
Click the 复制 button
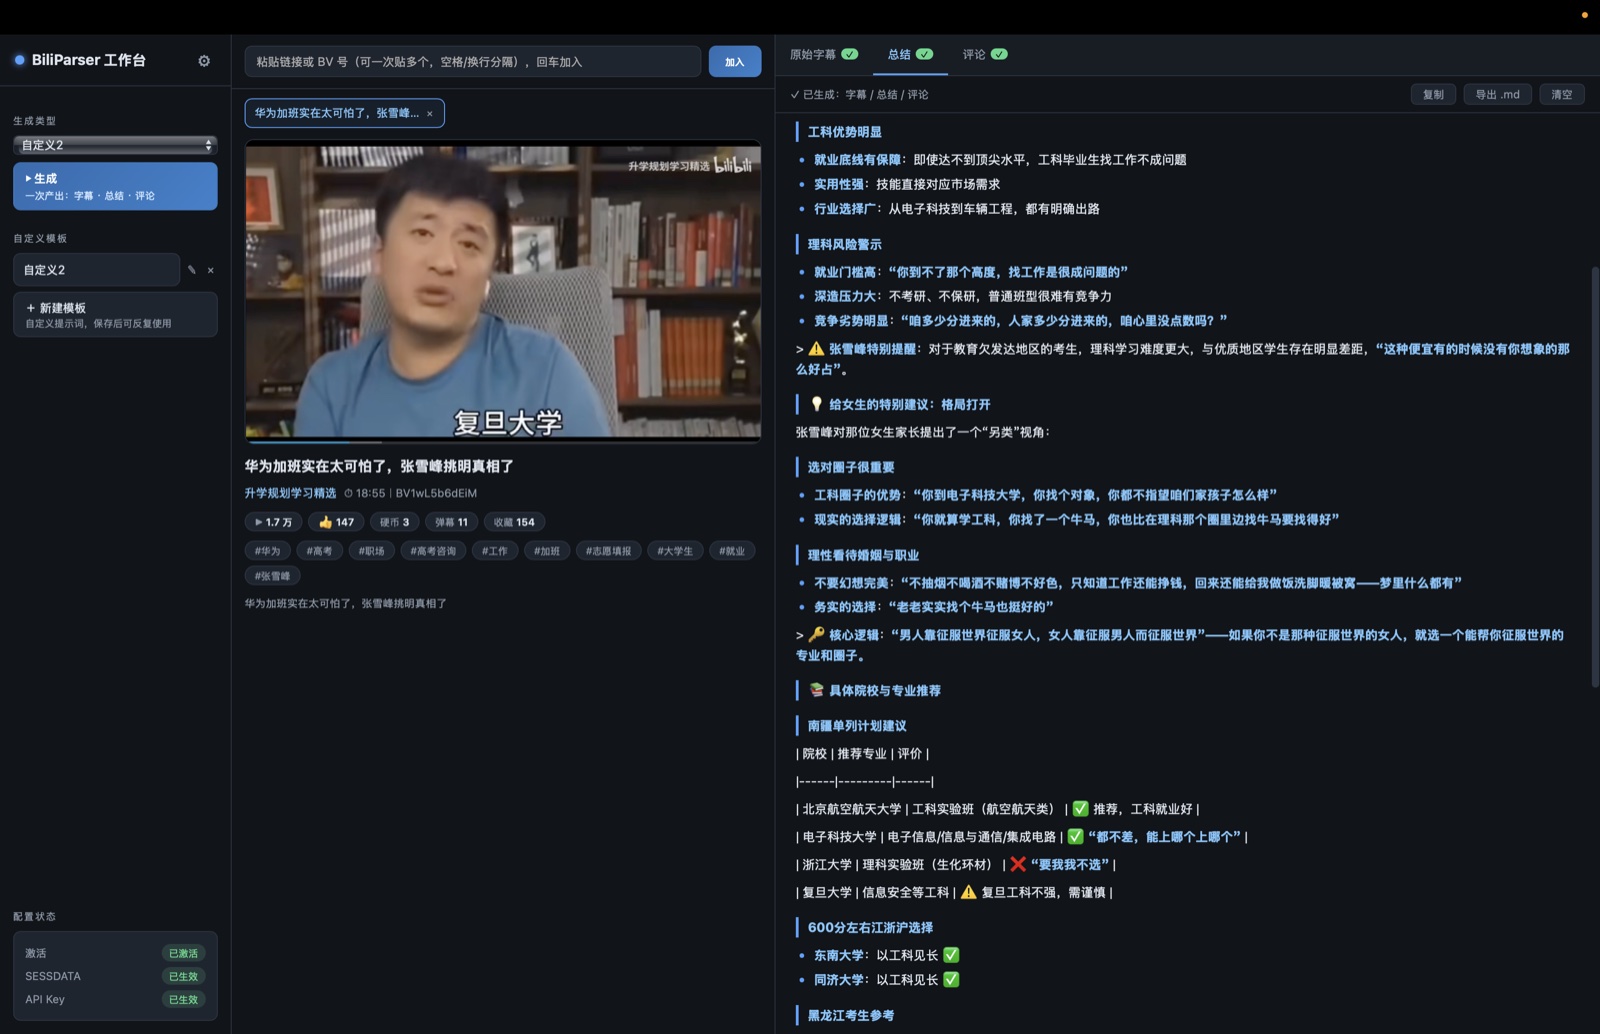point(1433,94)
